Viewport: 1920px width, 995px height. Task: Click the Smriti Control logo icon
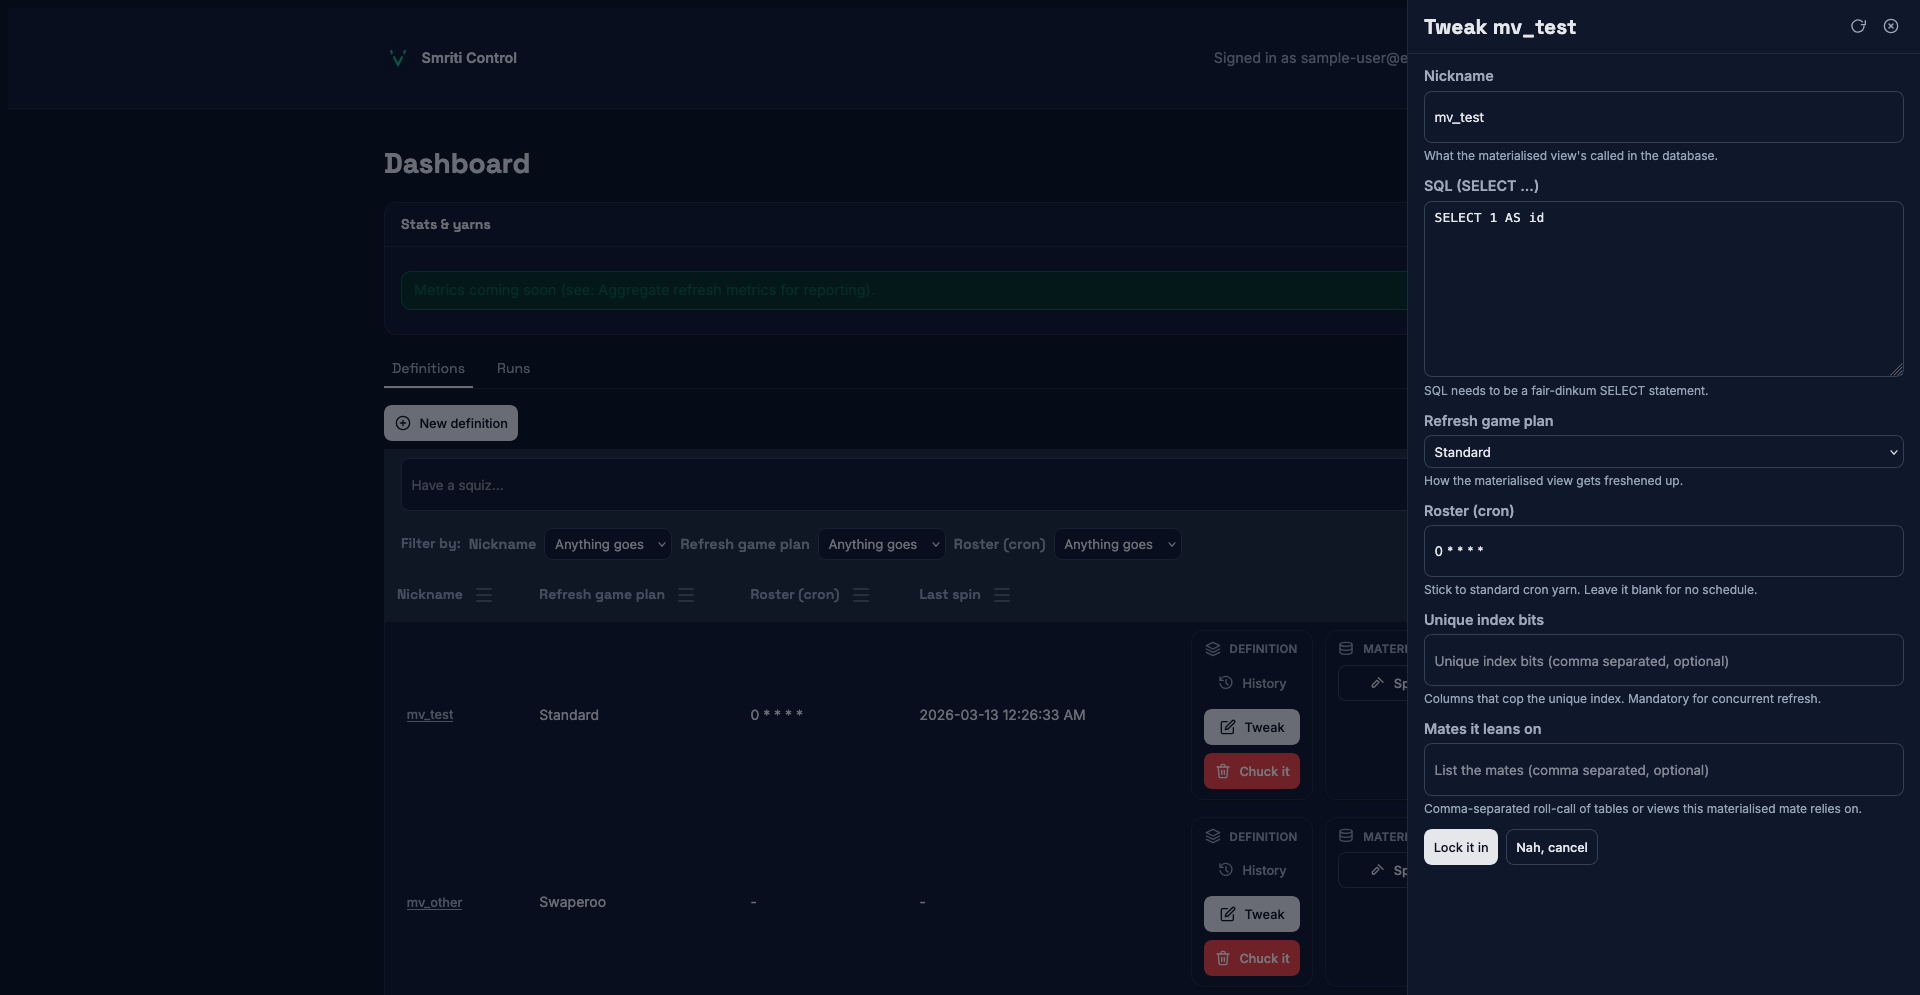tap(397, 58)
